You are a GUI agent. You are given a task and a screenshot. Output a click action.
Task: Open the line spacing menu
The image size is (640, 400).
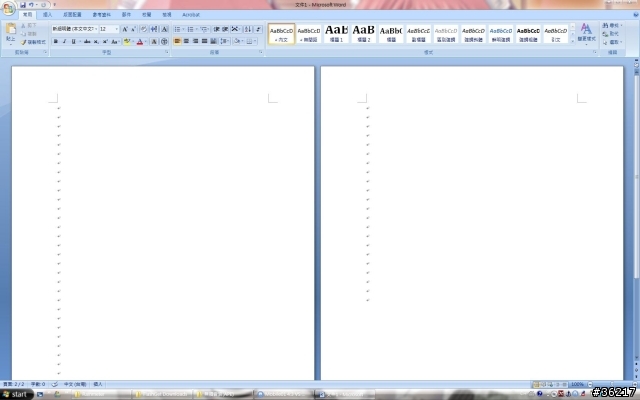224,41
